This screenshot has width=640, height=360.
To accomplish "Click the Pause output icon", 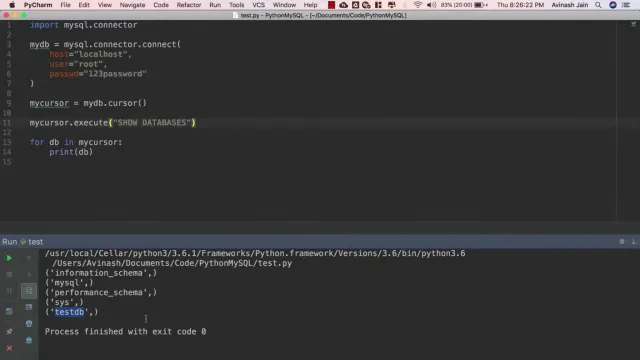I will point(9,291).
